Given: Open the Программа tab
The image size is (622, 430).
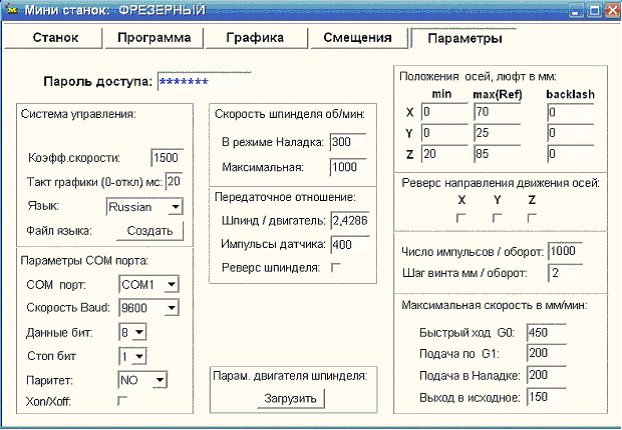Looking at the screenshot, I should [154, 38].
